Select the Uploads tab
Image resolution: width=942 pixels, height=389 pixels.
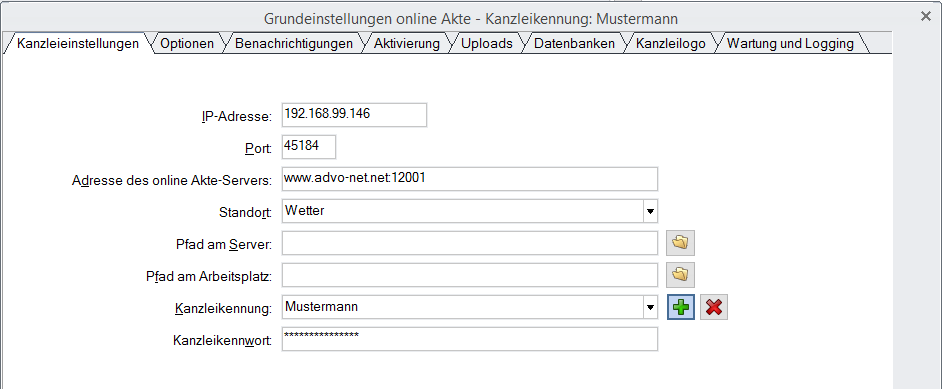[x=487, y=44]
